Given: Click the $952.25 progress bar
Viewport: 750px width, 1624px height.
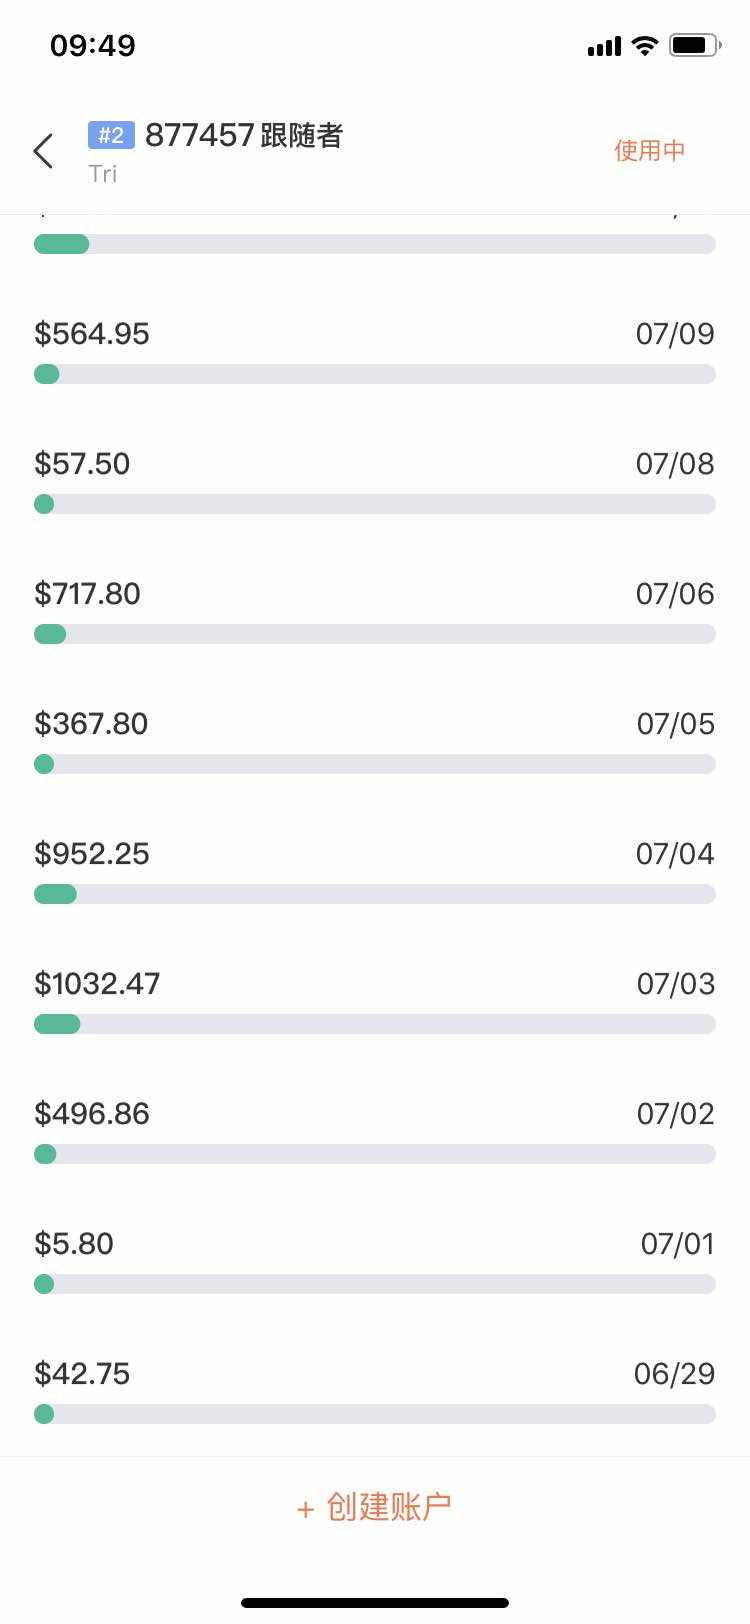Looking at the screenshot, I should click(375, 894).
